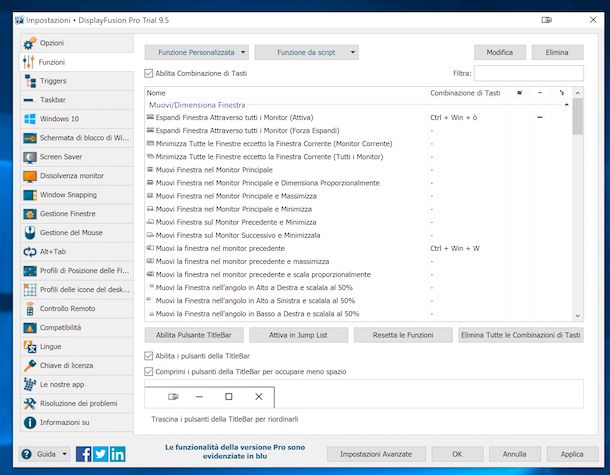Click Elimina Tutte le Combinazioni di Tasti

(x=521, y=335)
